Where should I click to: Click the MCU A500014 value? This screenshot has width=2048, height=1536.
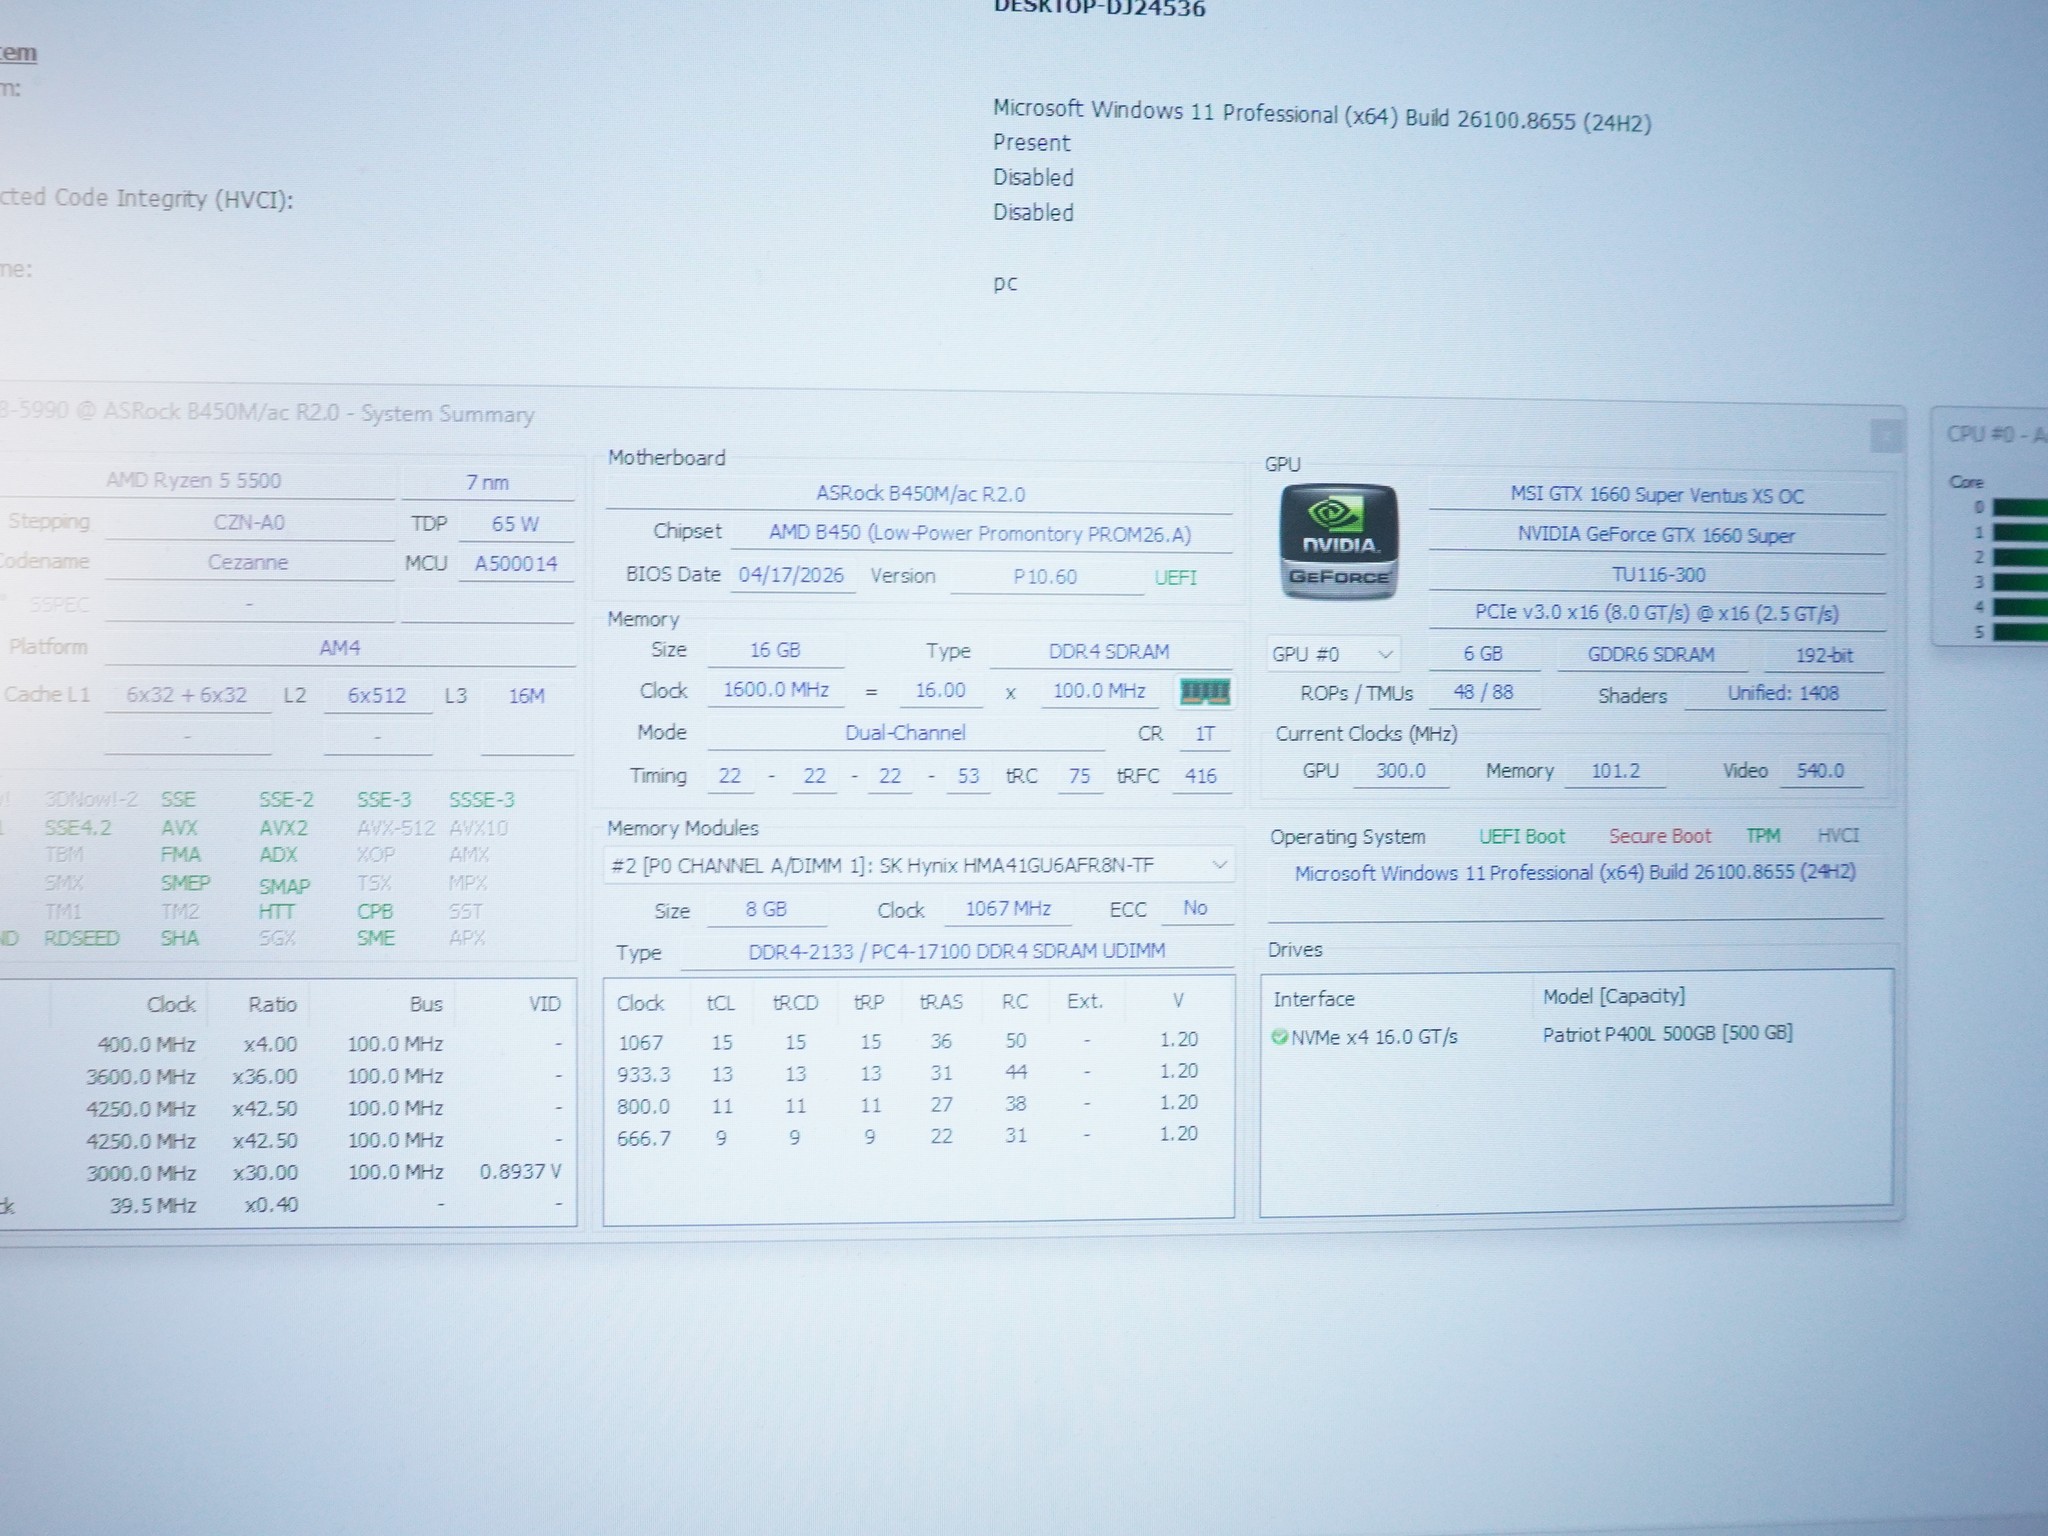[516, 564]
